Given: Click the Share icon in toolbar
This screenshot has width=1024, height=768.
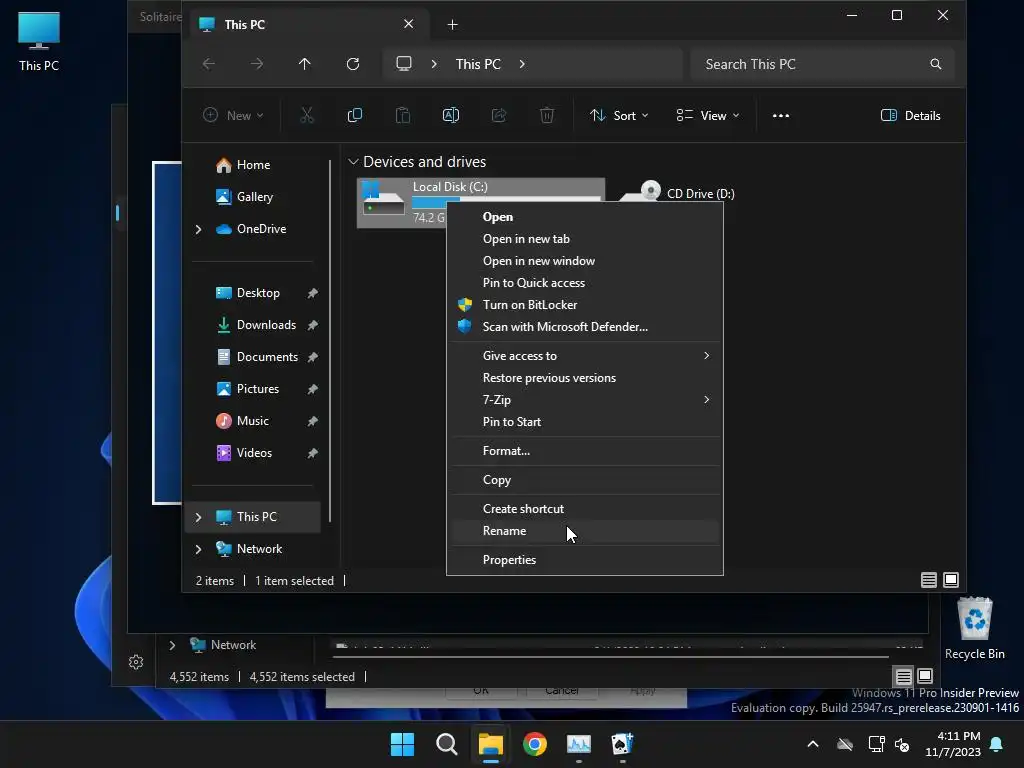Looking at the screenshot, I should pyautogui.click(x=499, y=116).
